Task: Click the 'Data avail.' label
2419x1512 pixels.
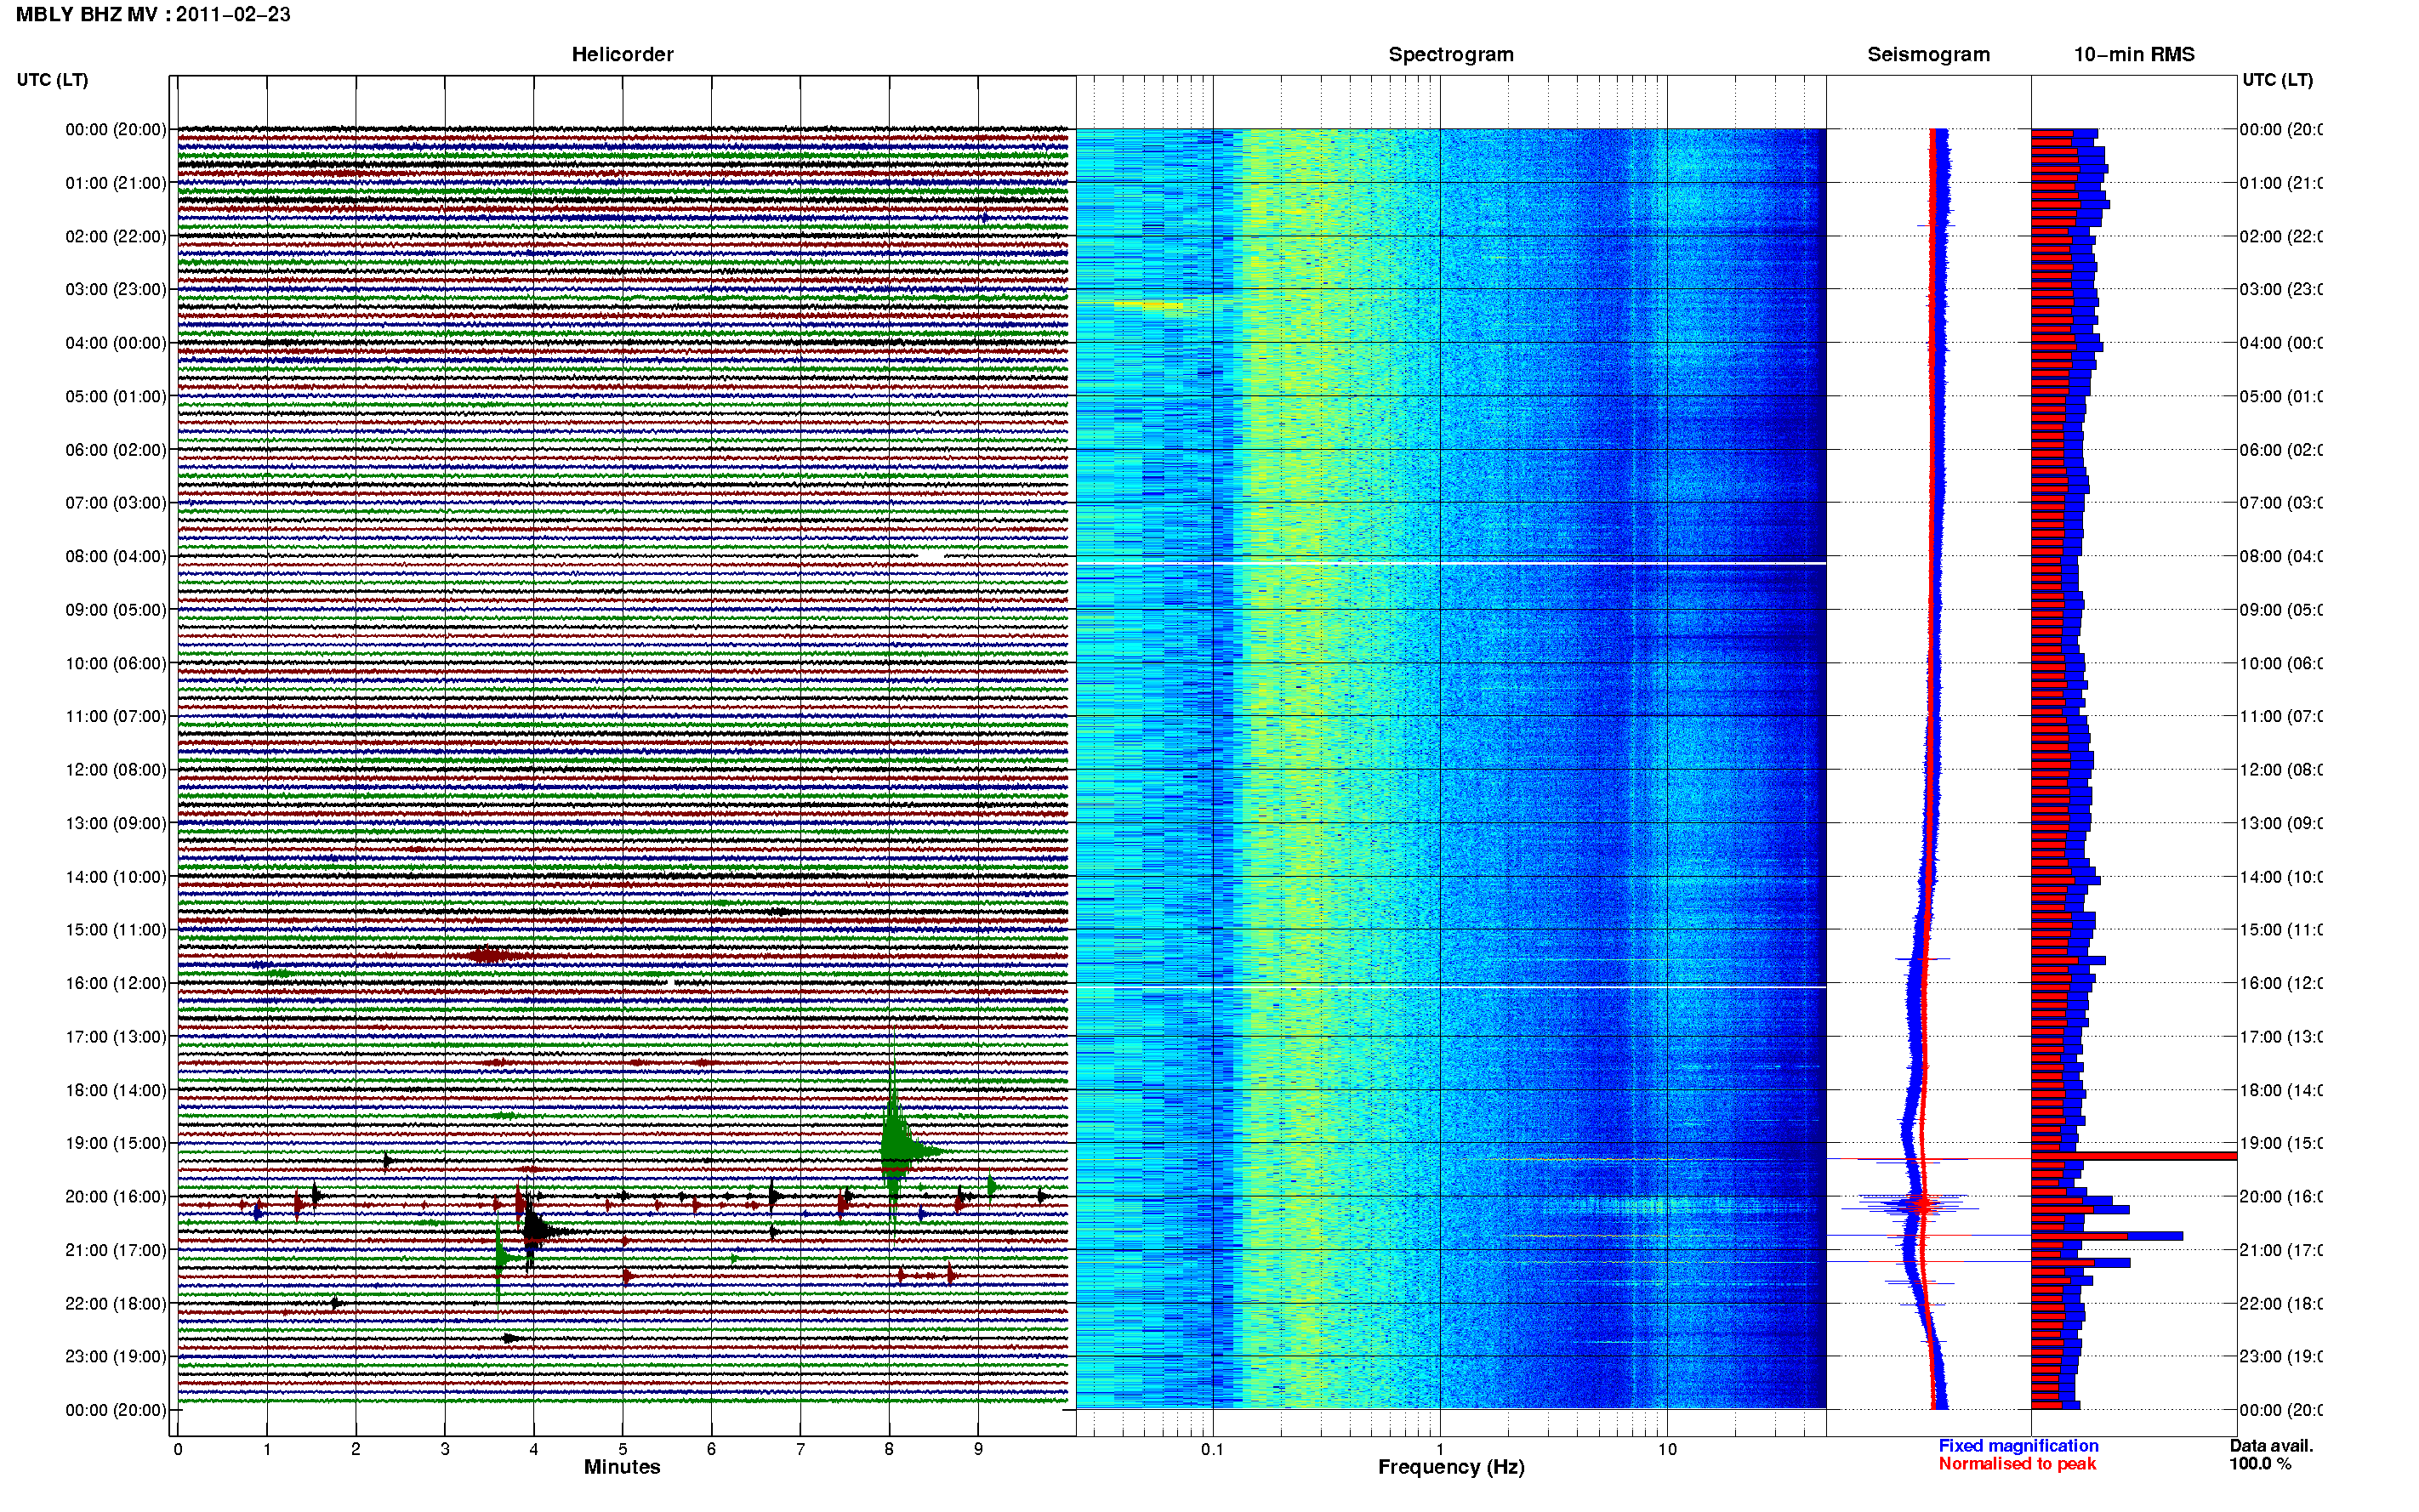Action: (2271, 1446)
